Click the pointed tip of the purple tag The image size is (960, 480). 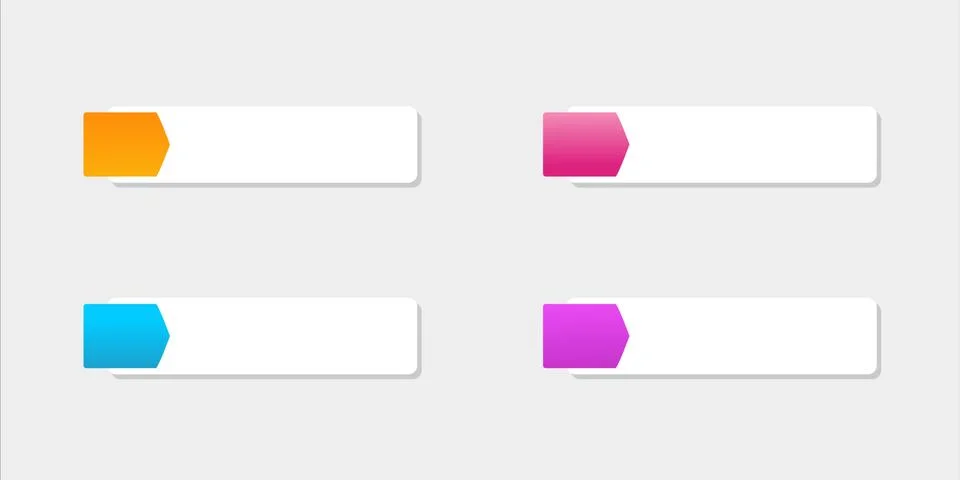[x=625, y=336]
